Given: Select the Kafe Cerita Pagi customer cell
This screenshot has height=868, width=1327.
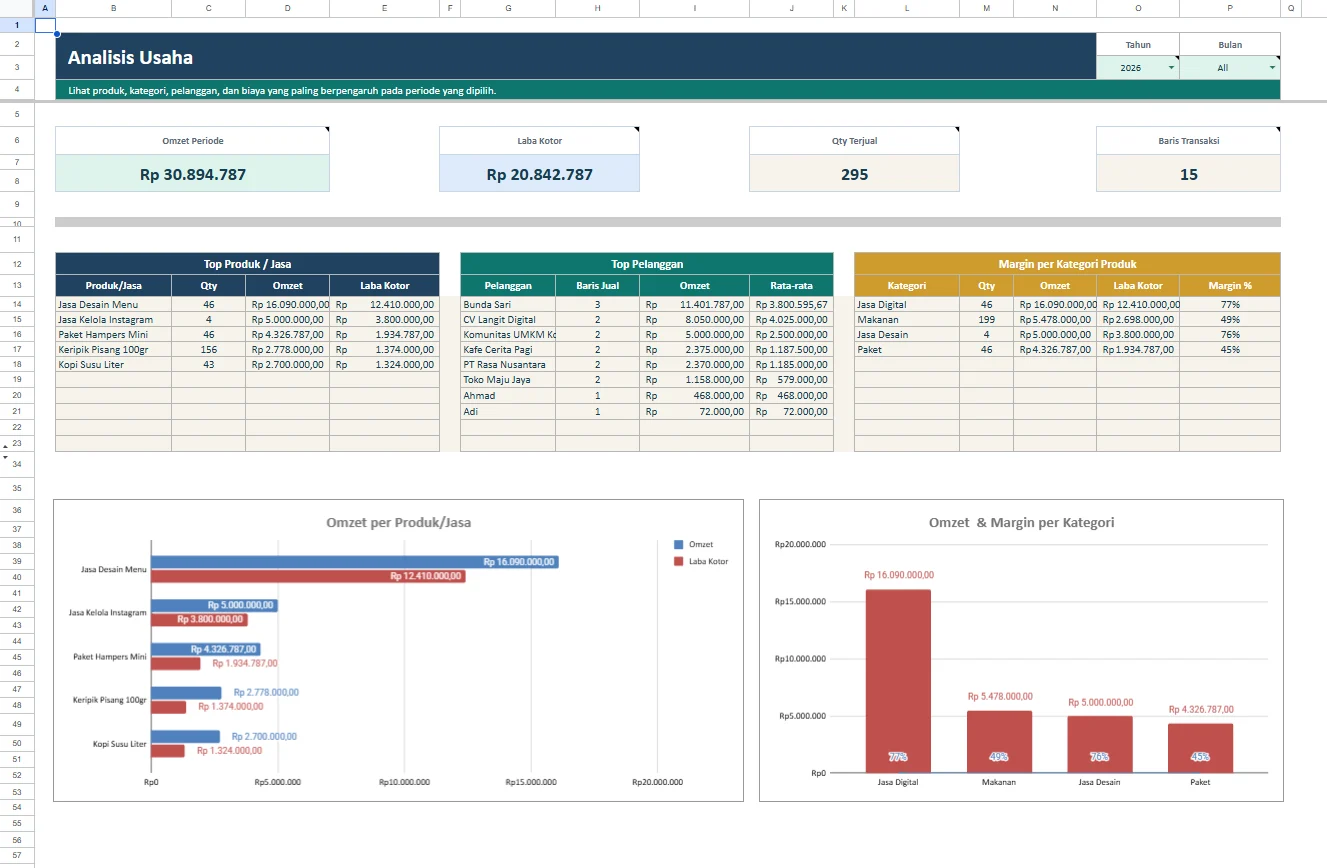Looking at the screenshot, I should point(508,349).
